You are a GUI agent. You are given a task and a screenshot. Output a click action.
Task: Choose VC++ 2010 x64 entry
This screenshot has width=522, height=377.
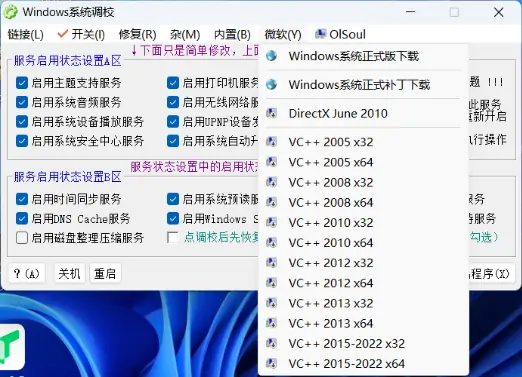[363, 242]
